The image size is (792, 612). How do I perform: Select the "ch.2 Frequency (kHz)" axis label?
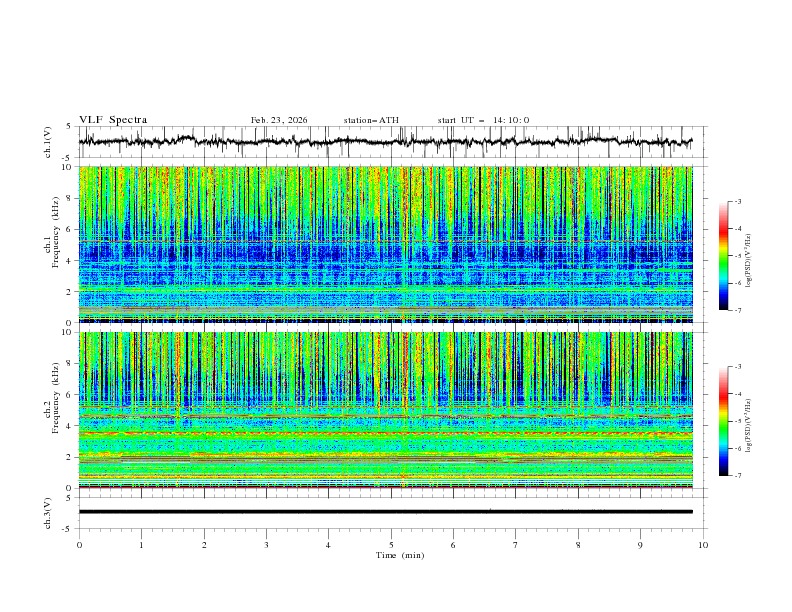pos(52,397)
